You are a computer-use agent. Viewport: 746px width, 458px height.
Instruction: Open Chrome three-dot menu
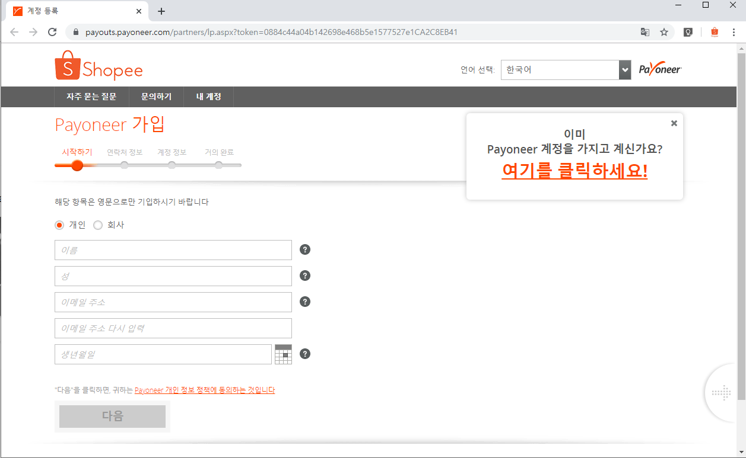coord(734,32)
